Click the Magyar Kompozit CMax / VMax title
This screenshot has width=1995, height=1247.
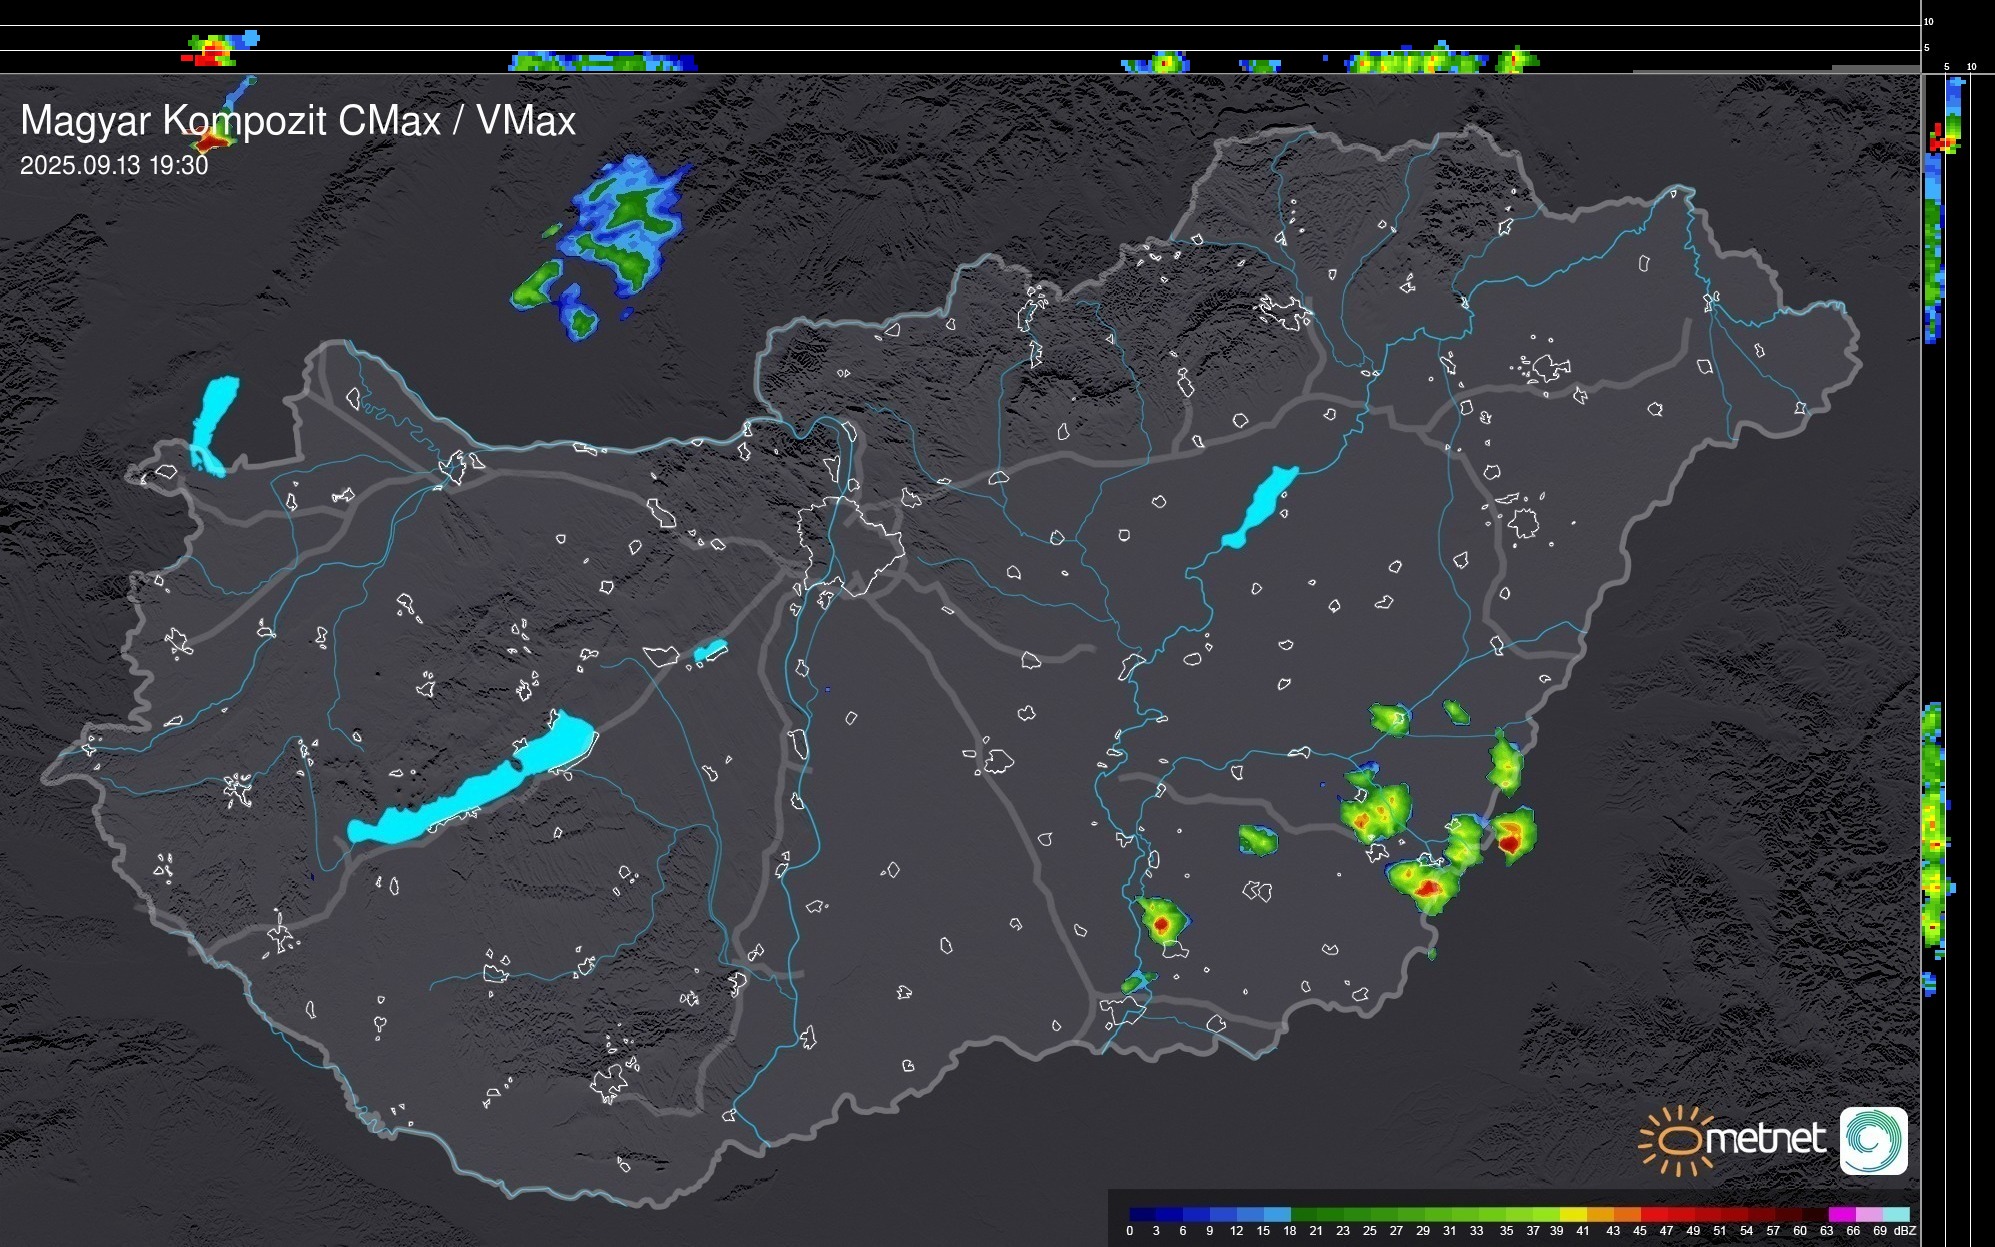coord(298,120)
